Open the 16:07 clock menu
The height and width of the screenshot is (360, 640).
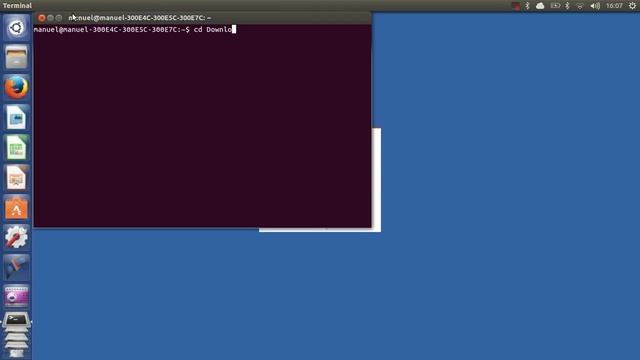pos(614,6)
